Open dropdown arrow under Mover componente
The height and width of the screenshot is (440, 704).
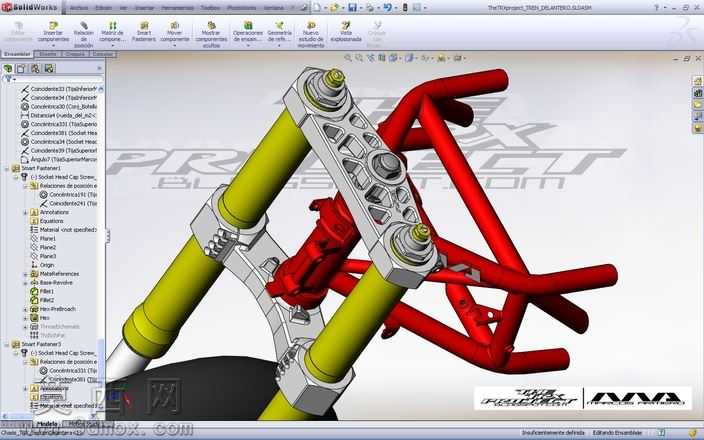[x=175, y=46]
